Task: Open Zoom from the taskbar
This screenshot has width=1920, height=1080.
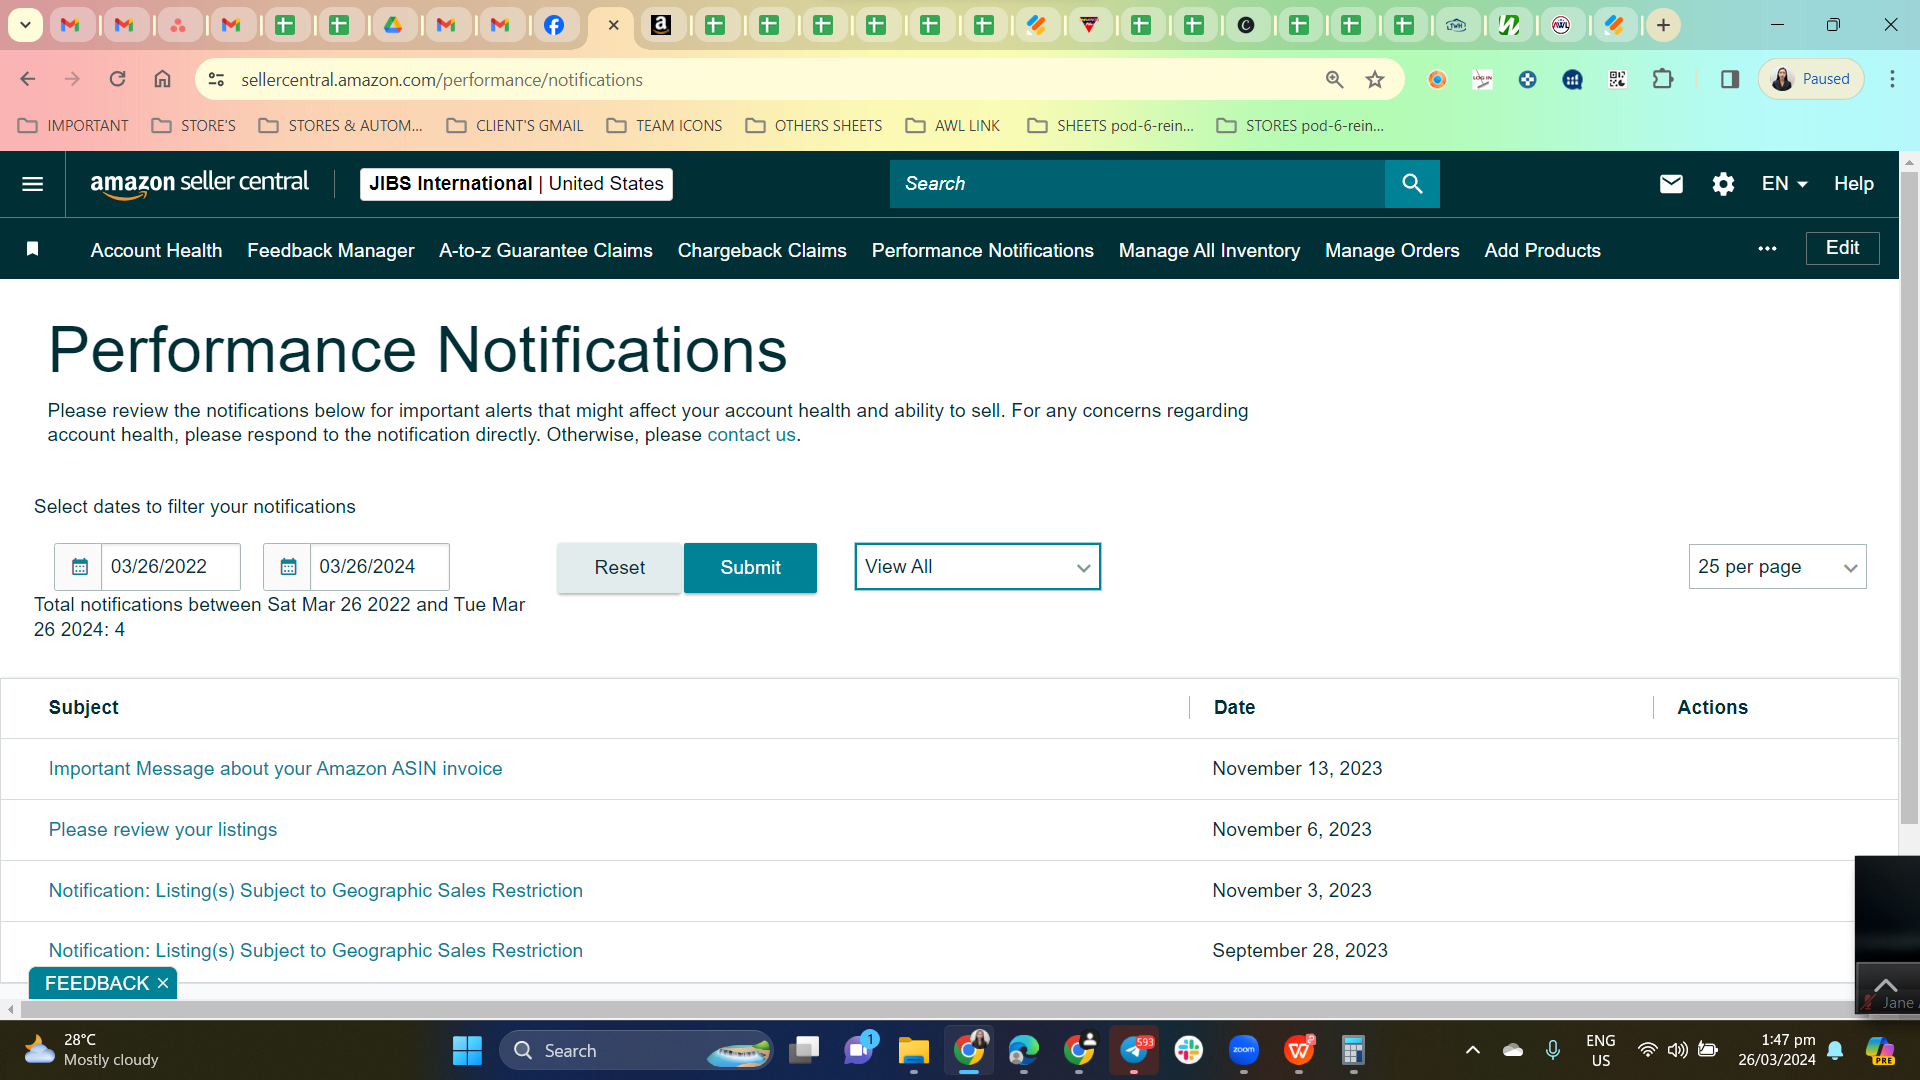Action: pos(1244,1050)
